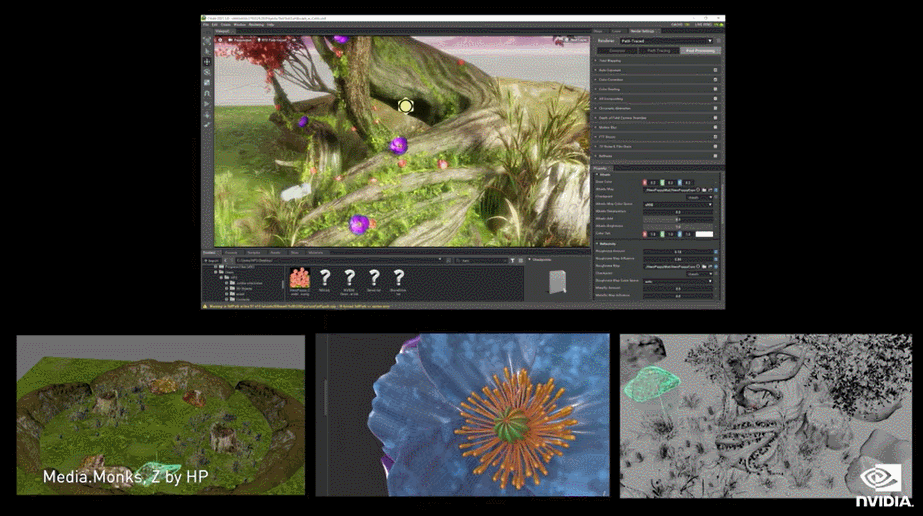Select the Move tool in left toolbar
Viewport: 923px width, 516px height.
point(207,62)
